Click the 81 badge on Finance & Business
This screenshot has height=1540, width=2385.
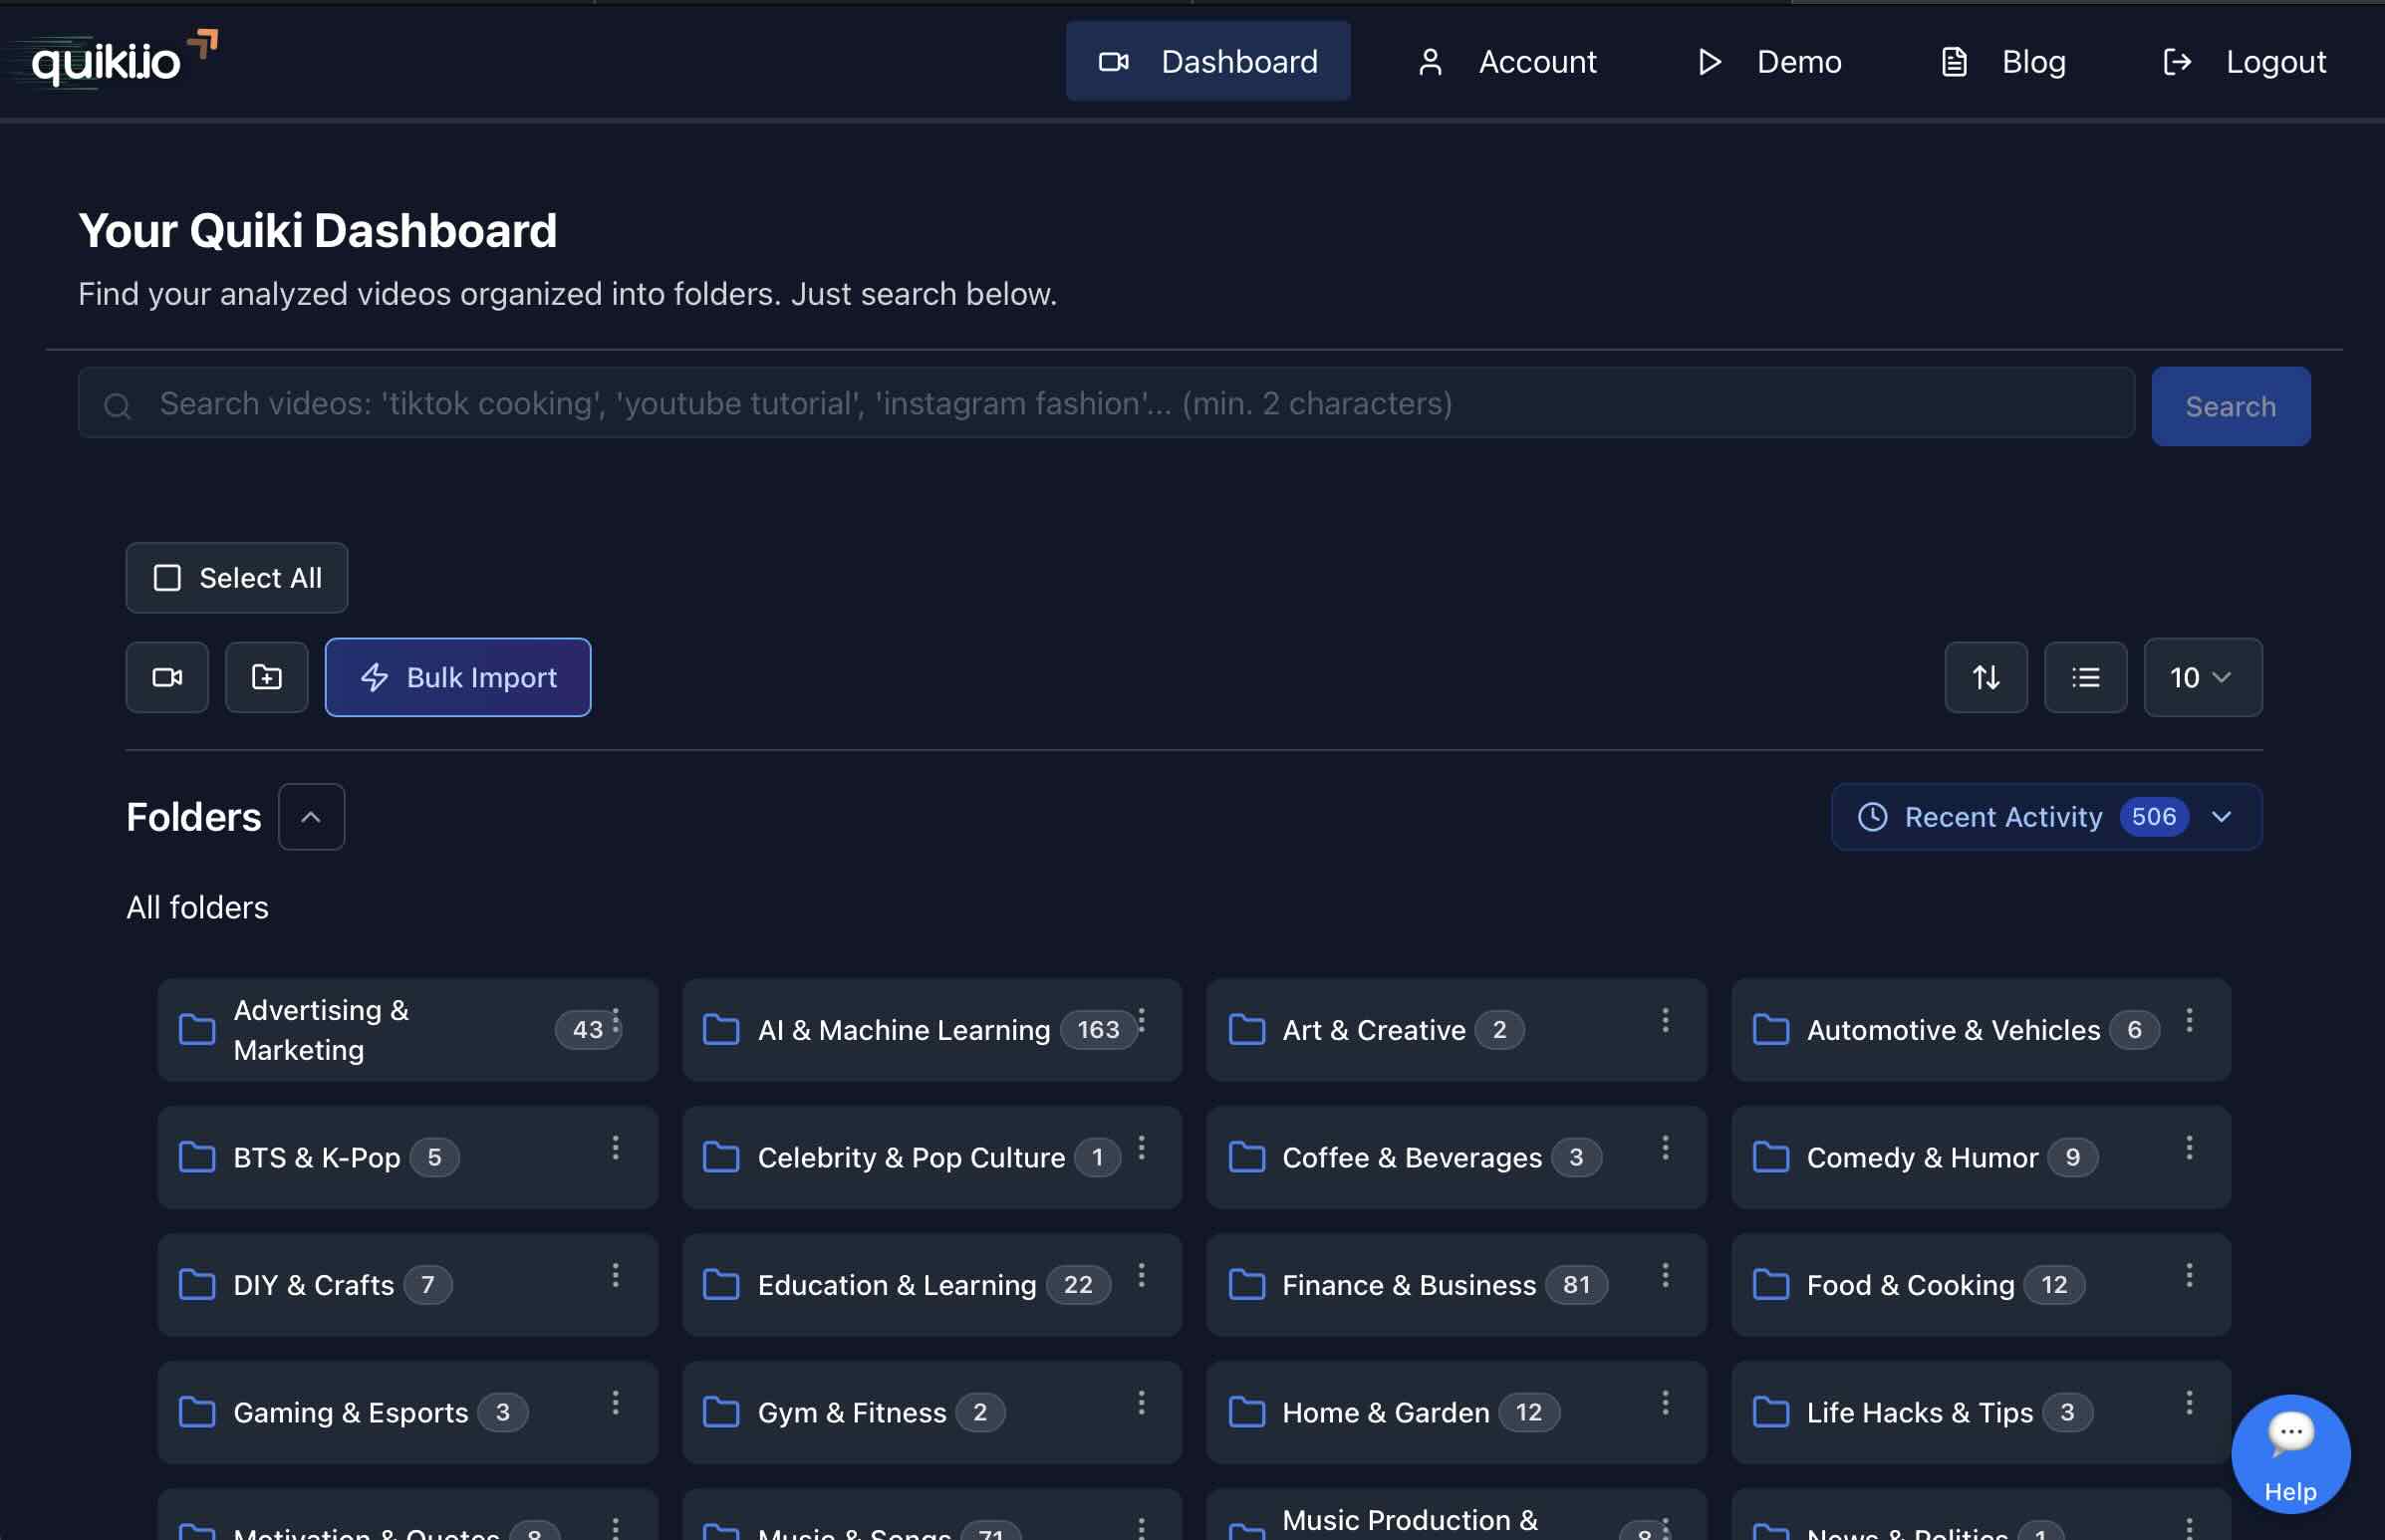[x=1576, y=1285]
